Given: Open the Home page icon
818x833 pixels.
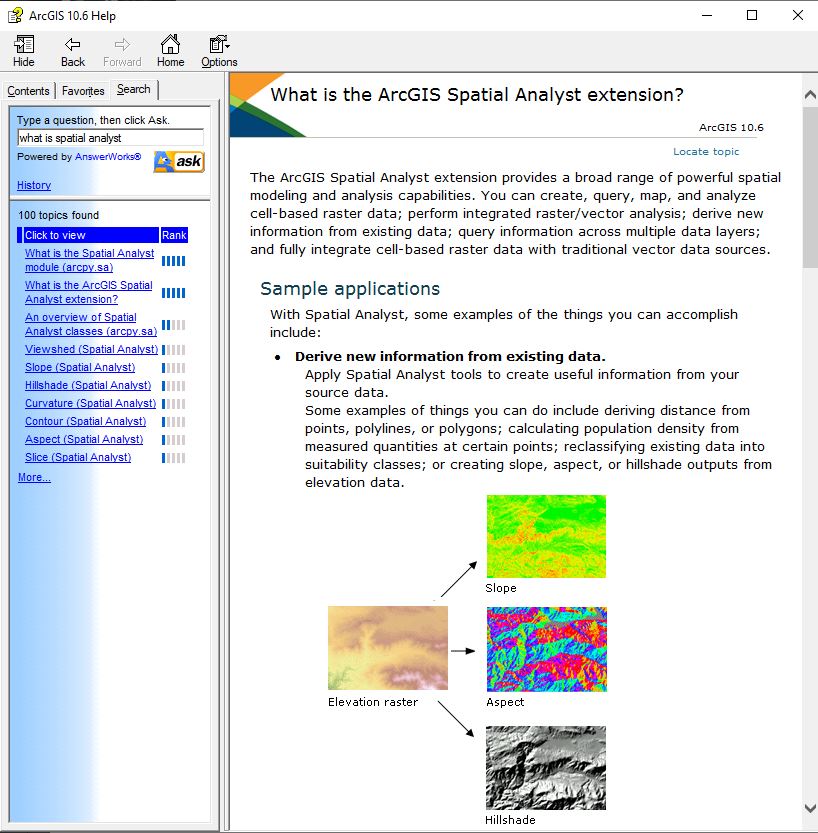Looking at the screenshot, I should pyautogui.click(x=170, y=45).
